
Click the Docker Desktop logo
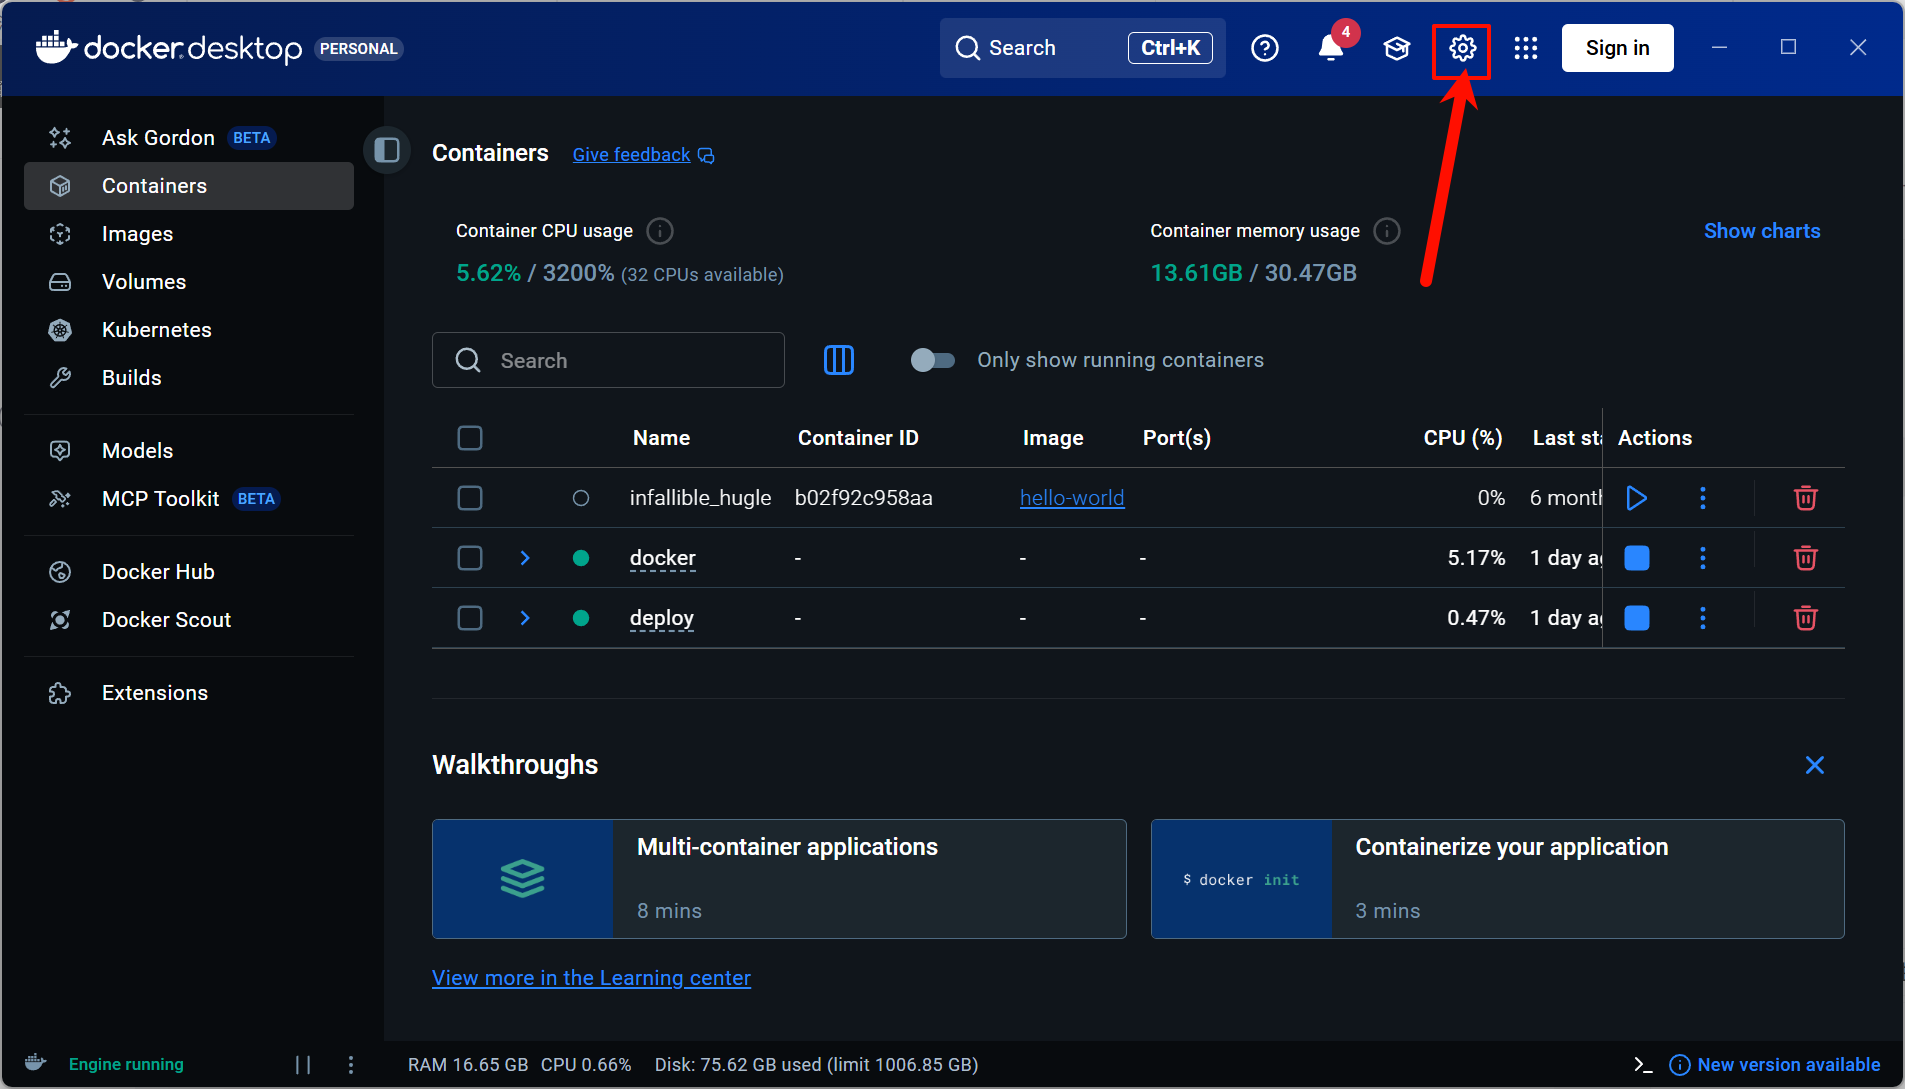click(x=169, y=48)
